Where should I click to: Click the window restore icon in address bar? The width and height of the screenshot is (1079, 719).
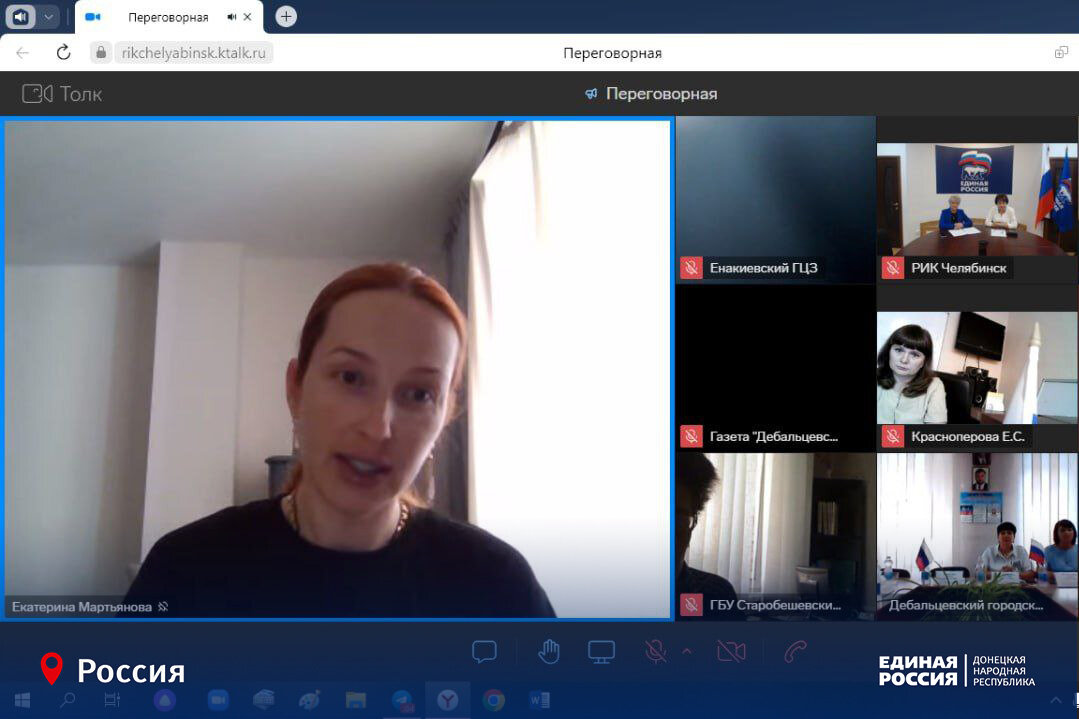pos(1061,52)
